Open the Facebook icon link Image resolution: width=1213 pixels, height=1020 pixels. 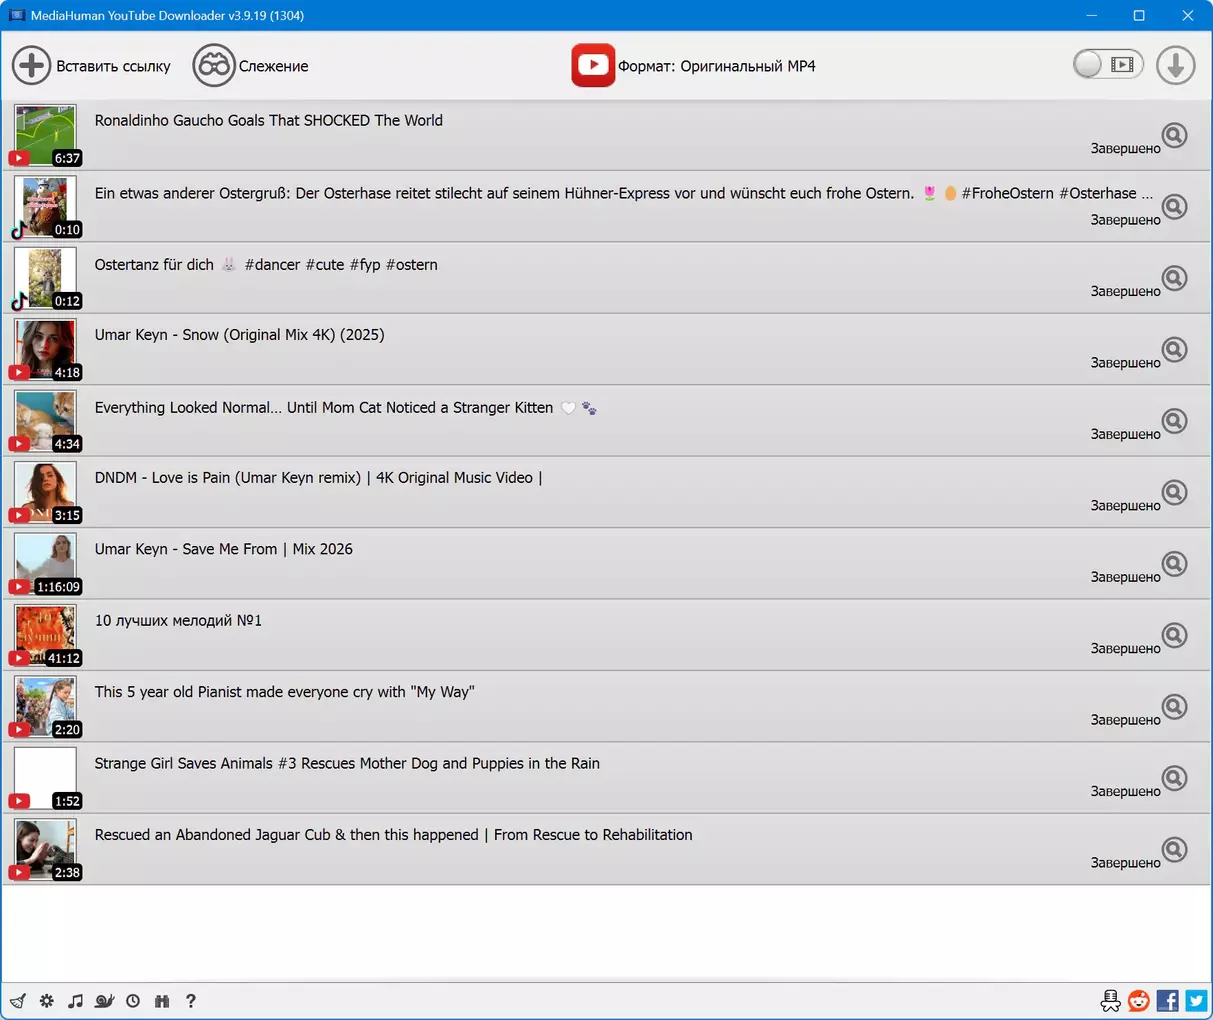tap(1167, 1001)
